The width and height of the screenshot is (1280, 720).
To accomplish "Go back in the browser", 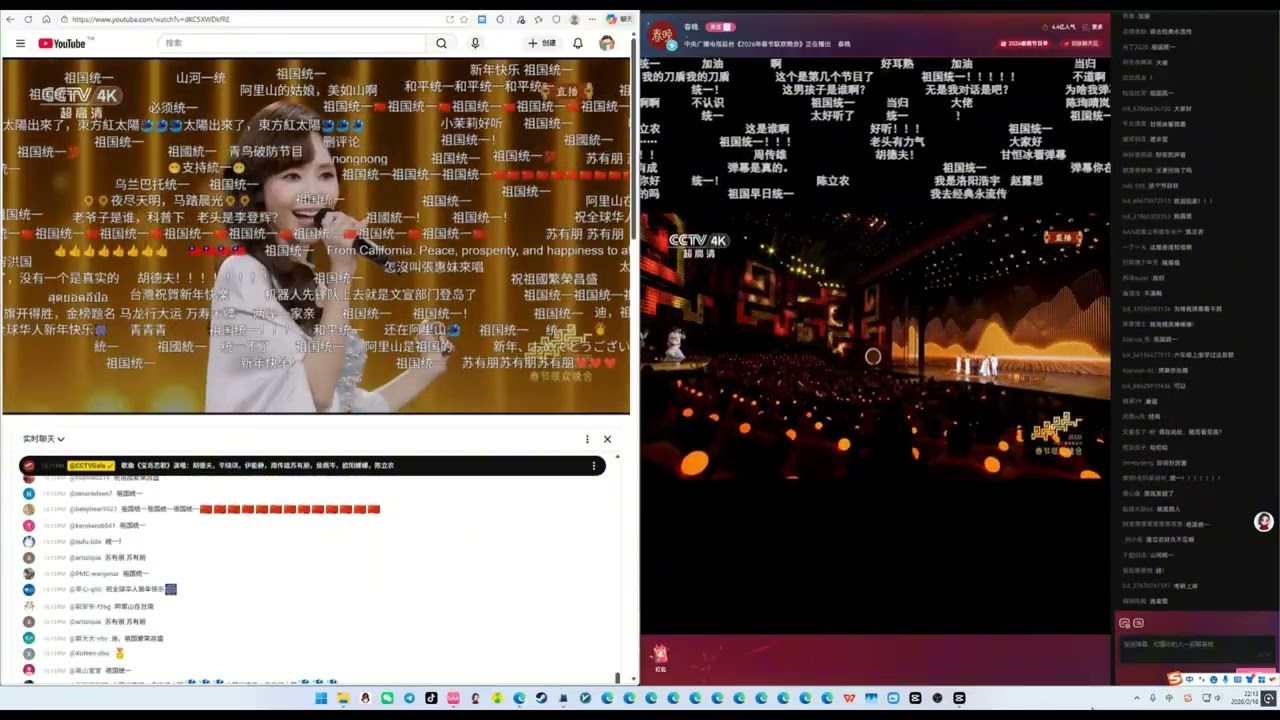I will point(10,19).
